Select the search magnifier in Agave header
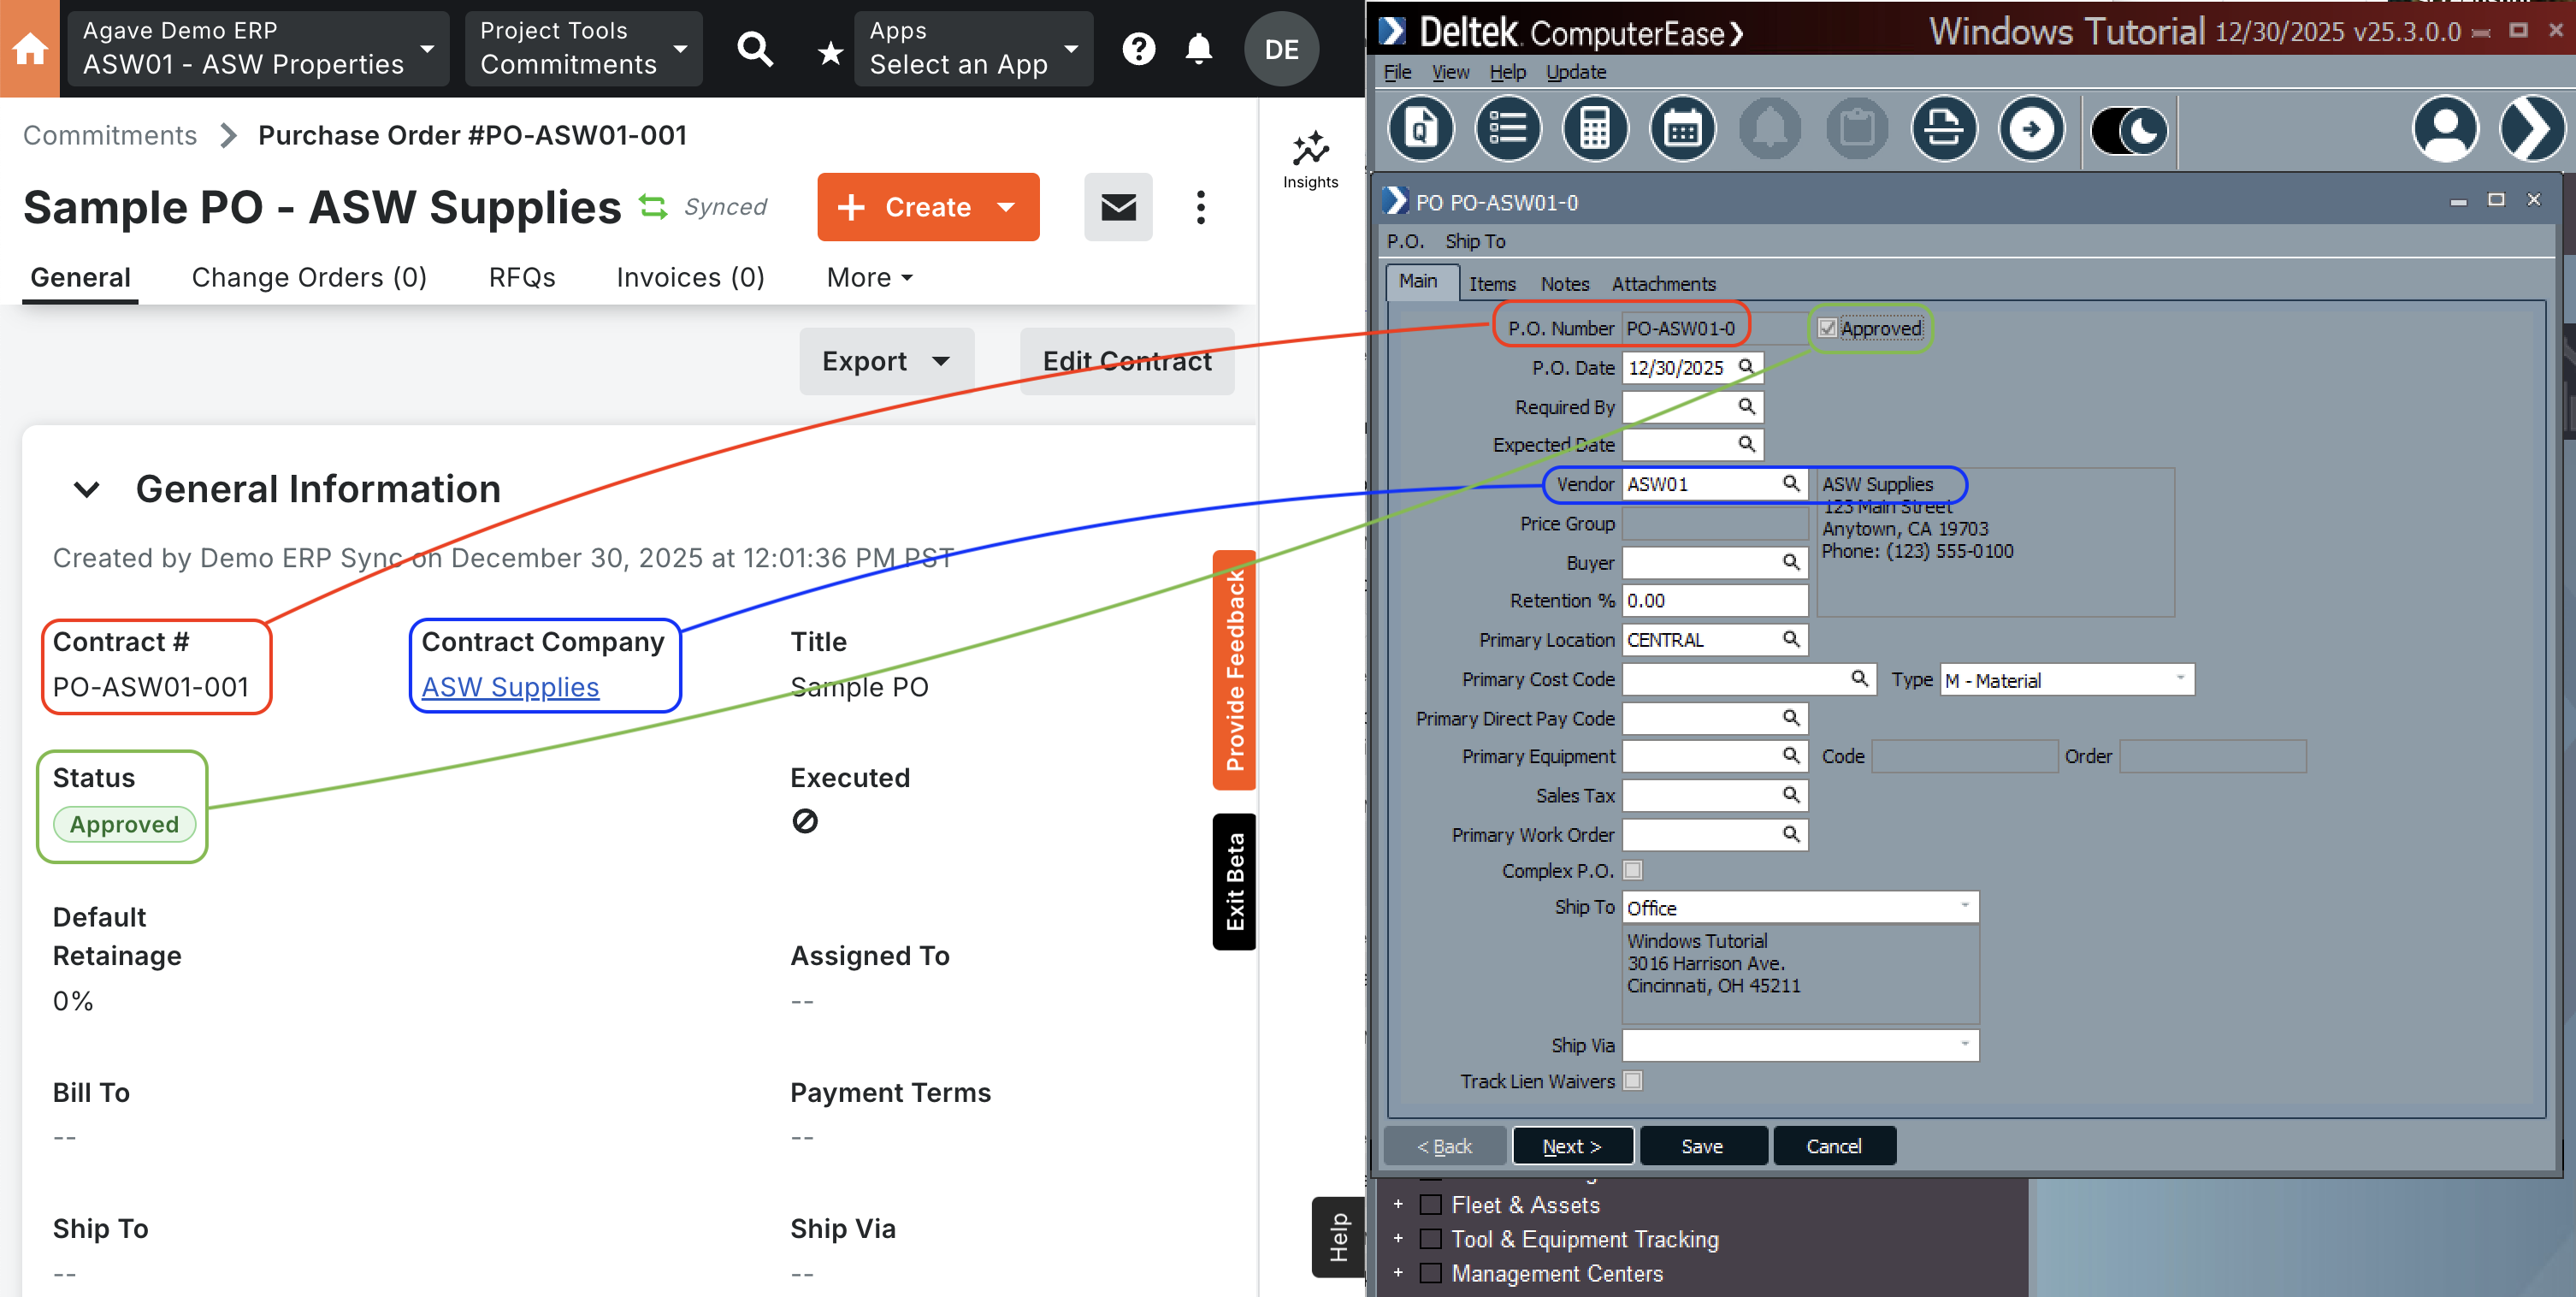Image resolution: width=2576 pixels, height=1297 pixels. [x=756, y=49]
